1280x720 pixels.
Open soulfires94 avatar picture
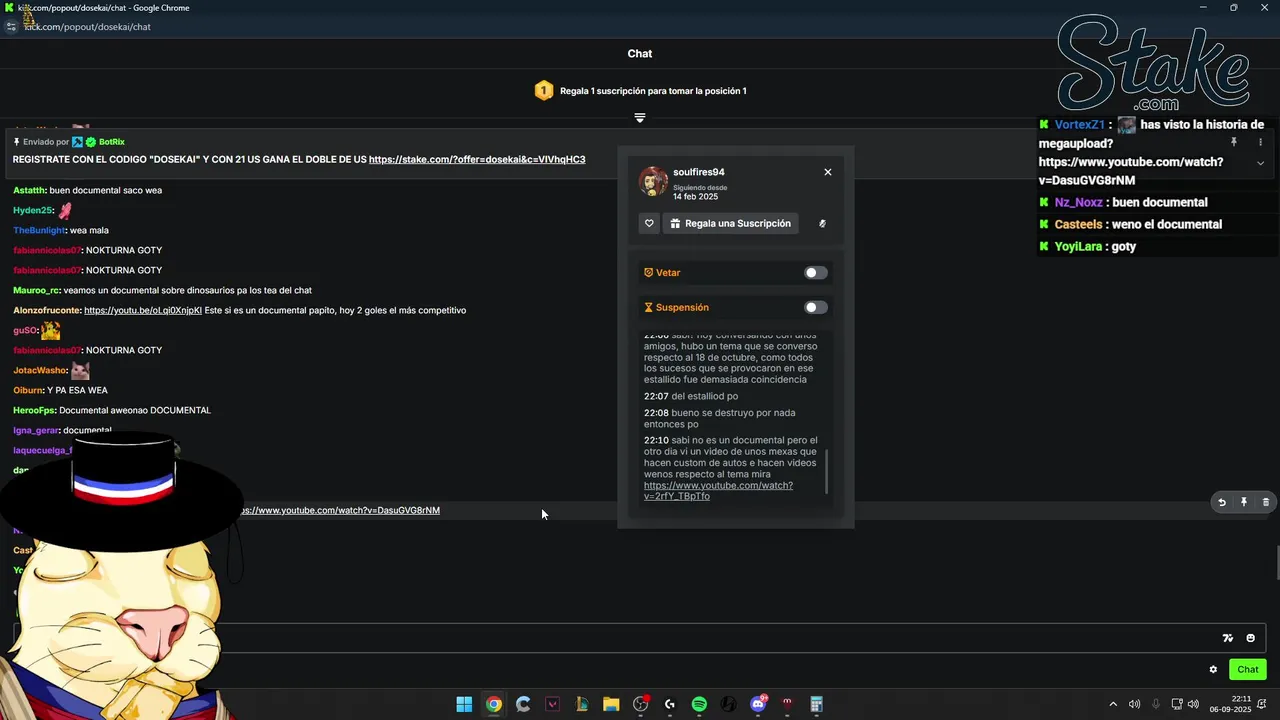[x=654, y=181]
